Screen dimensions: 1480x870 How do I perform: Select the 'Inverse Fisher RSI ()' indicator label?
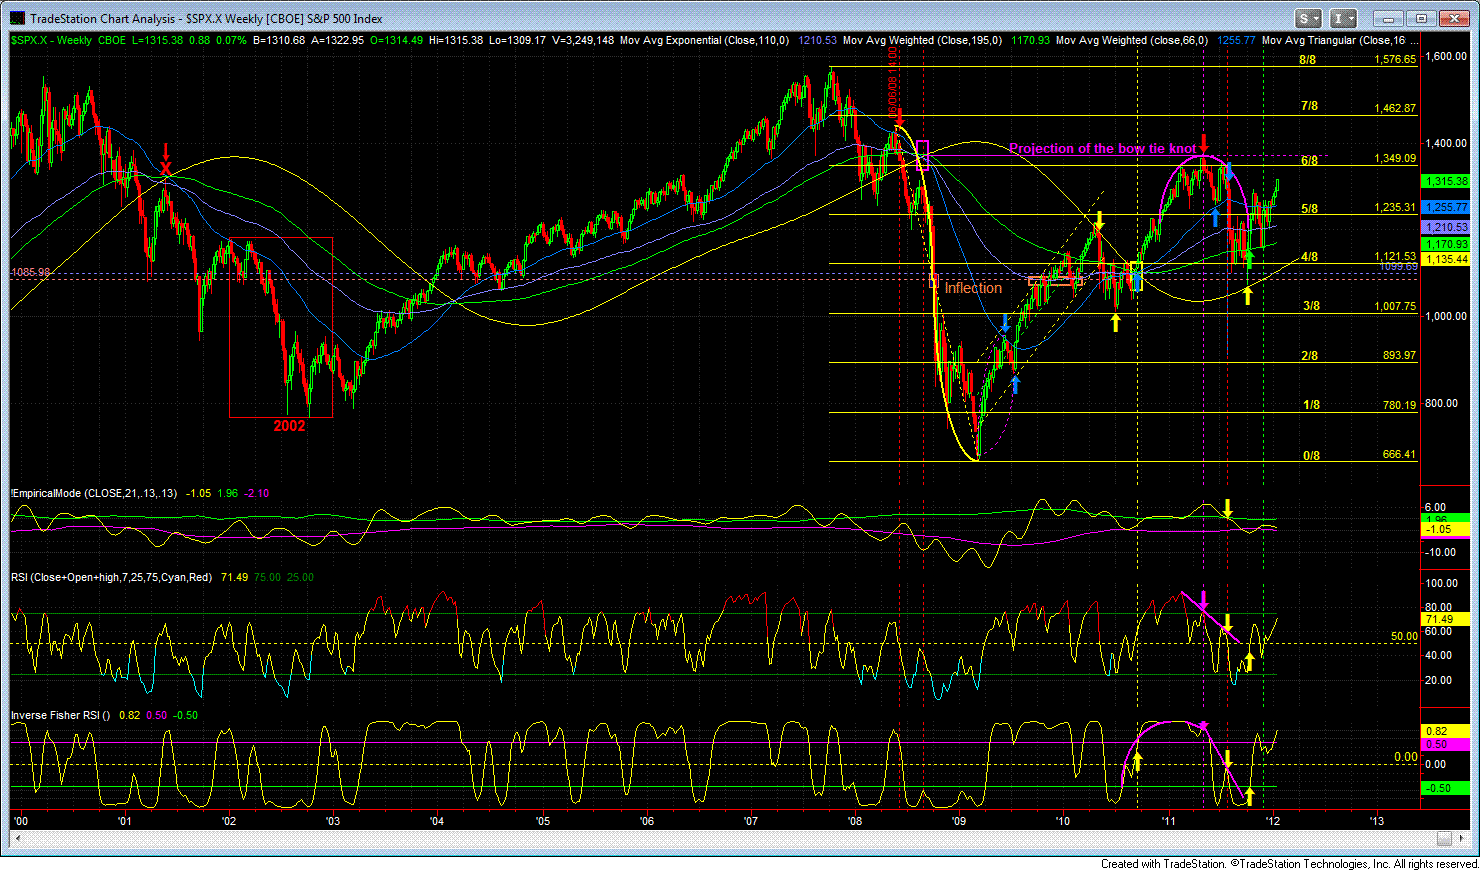point(60,715)
